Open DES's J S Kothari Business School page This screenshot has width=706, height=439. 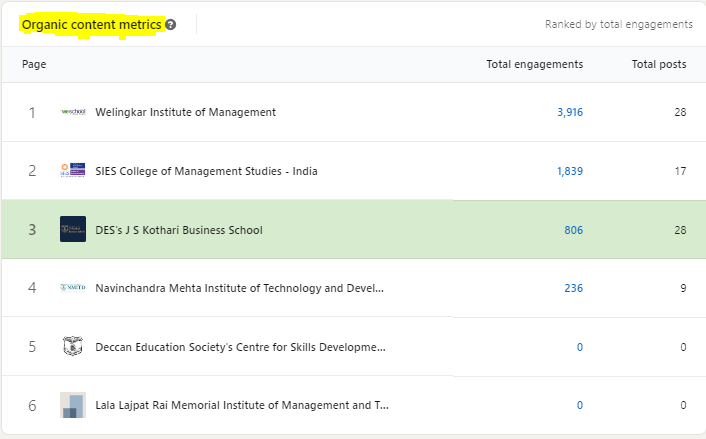[x=179, y=230]
